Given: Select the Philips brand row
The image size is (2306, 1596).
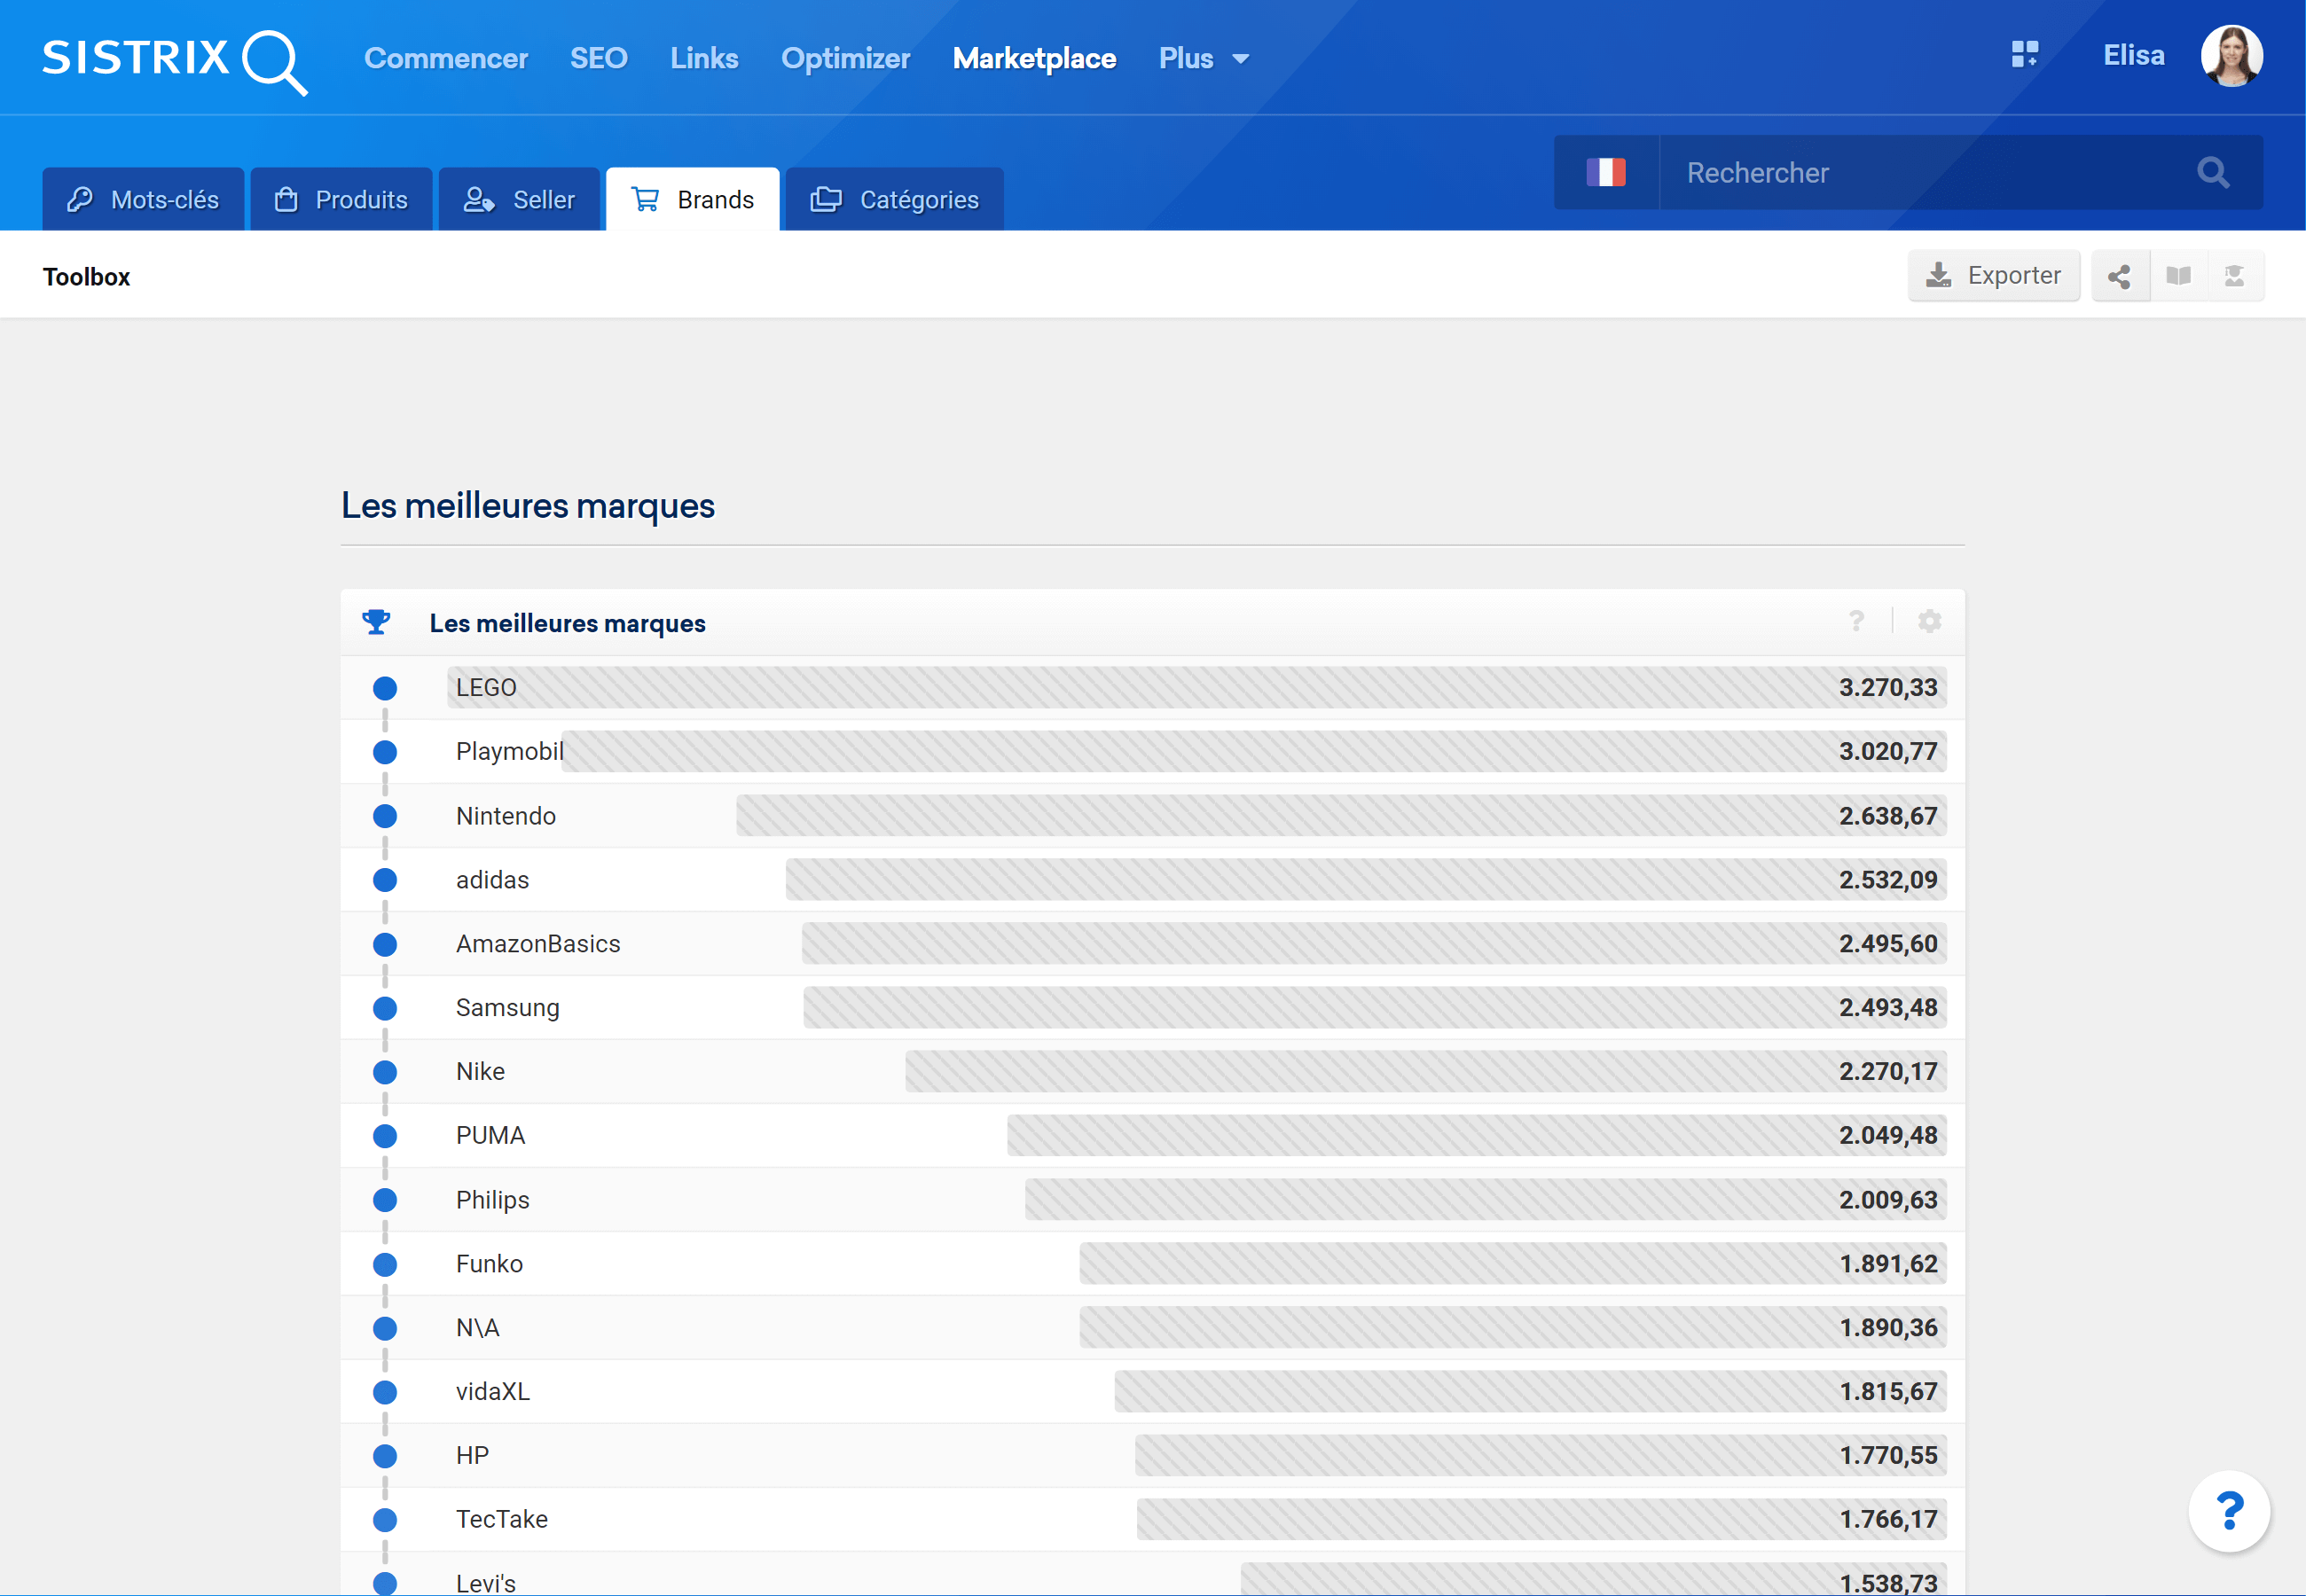Looking at the screenshot, I should tap(1152, 1199).
